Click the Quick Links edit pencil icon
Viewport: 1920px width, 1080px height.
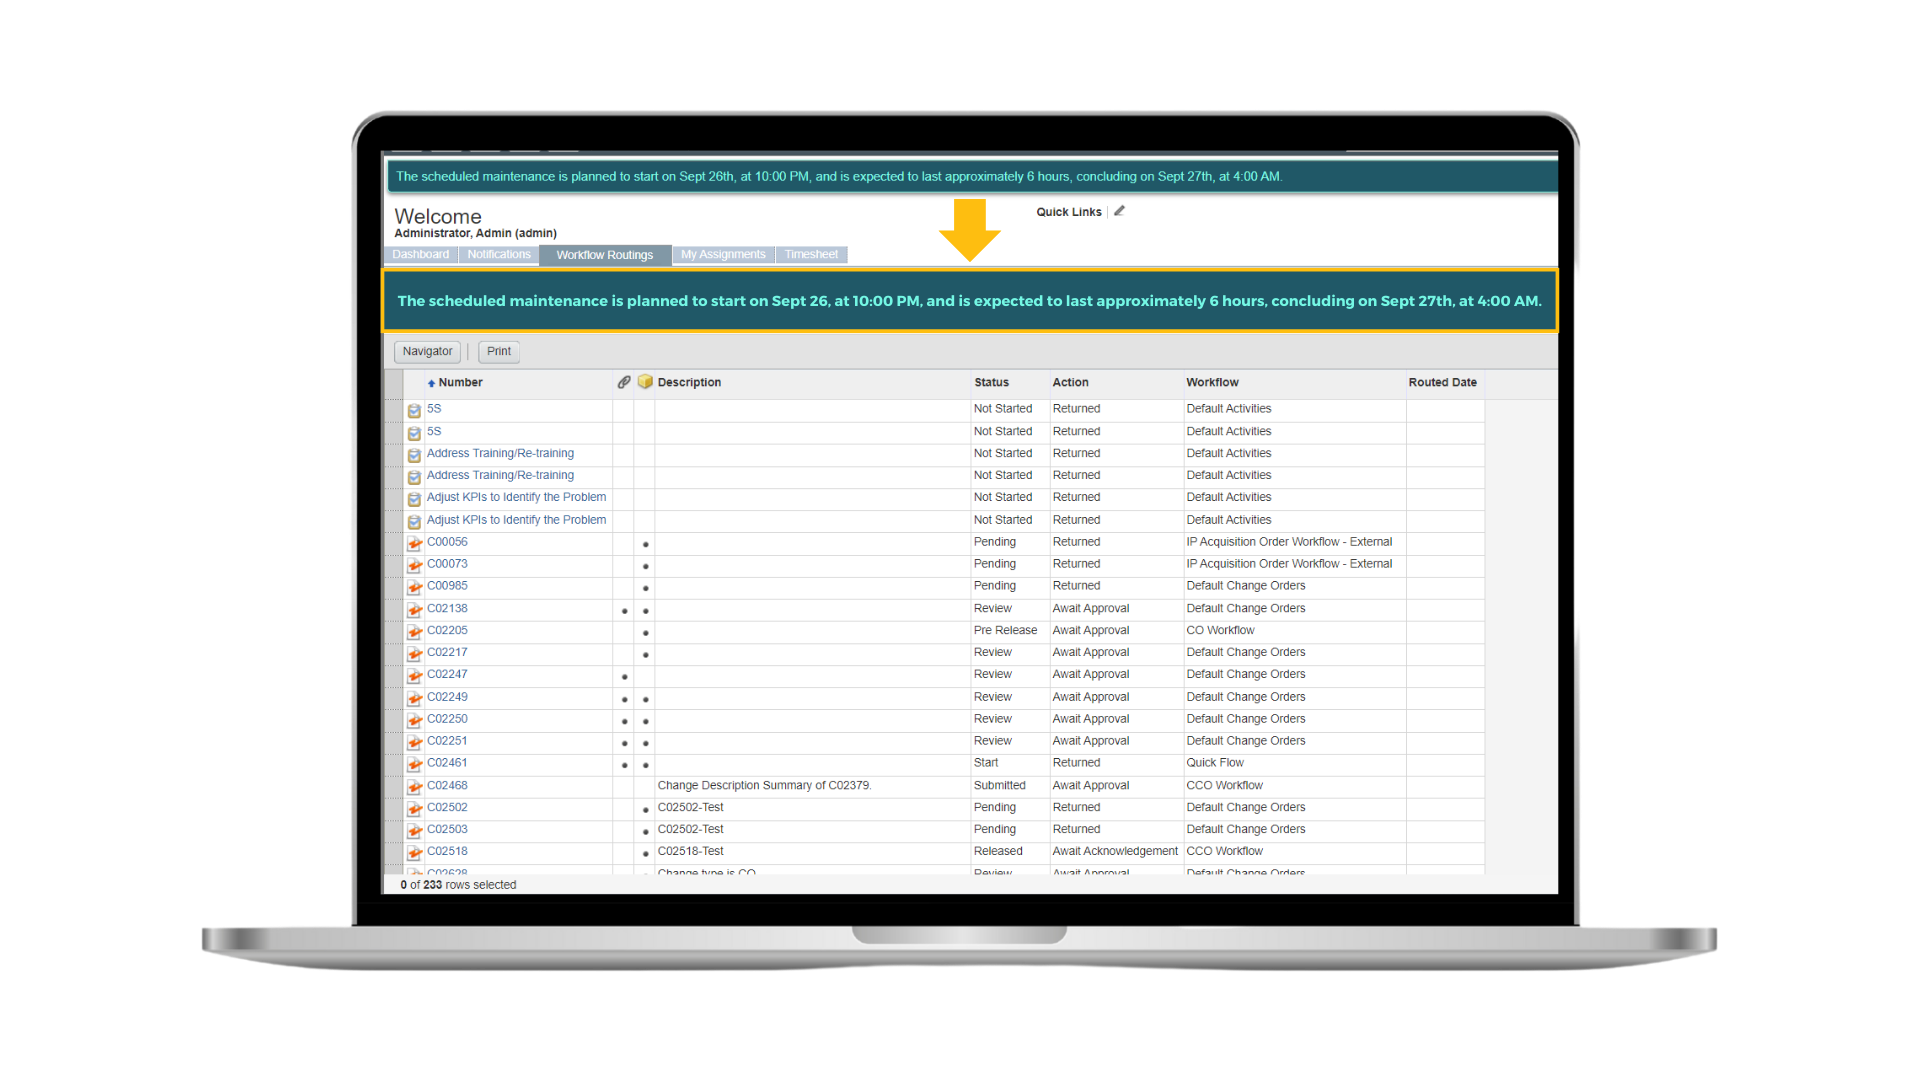(x=1121, y=210)
